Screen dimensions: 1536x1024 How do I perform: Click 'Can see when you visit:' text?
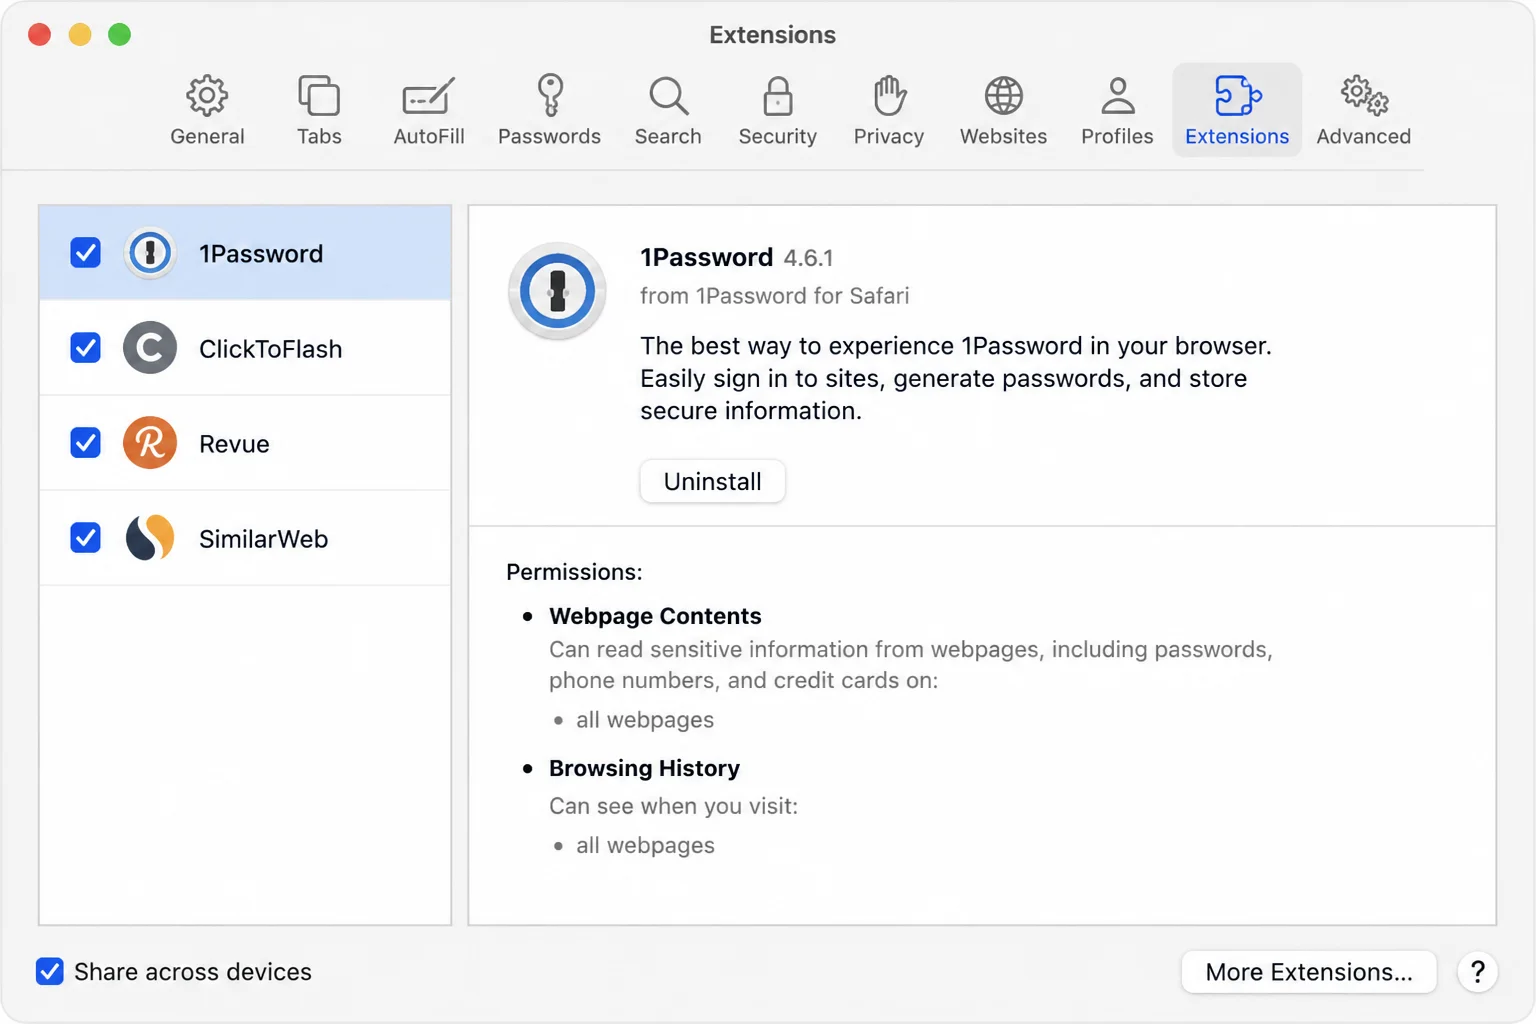673,806
